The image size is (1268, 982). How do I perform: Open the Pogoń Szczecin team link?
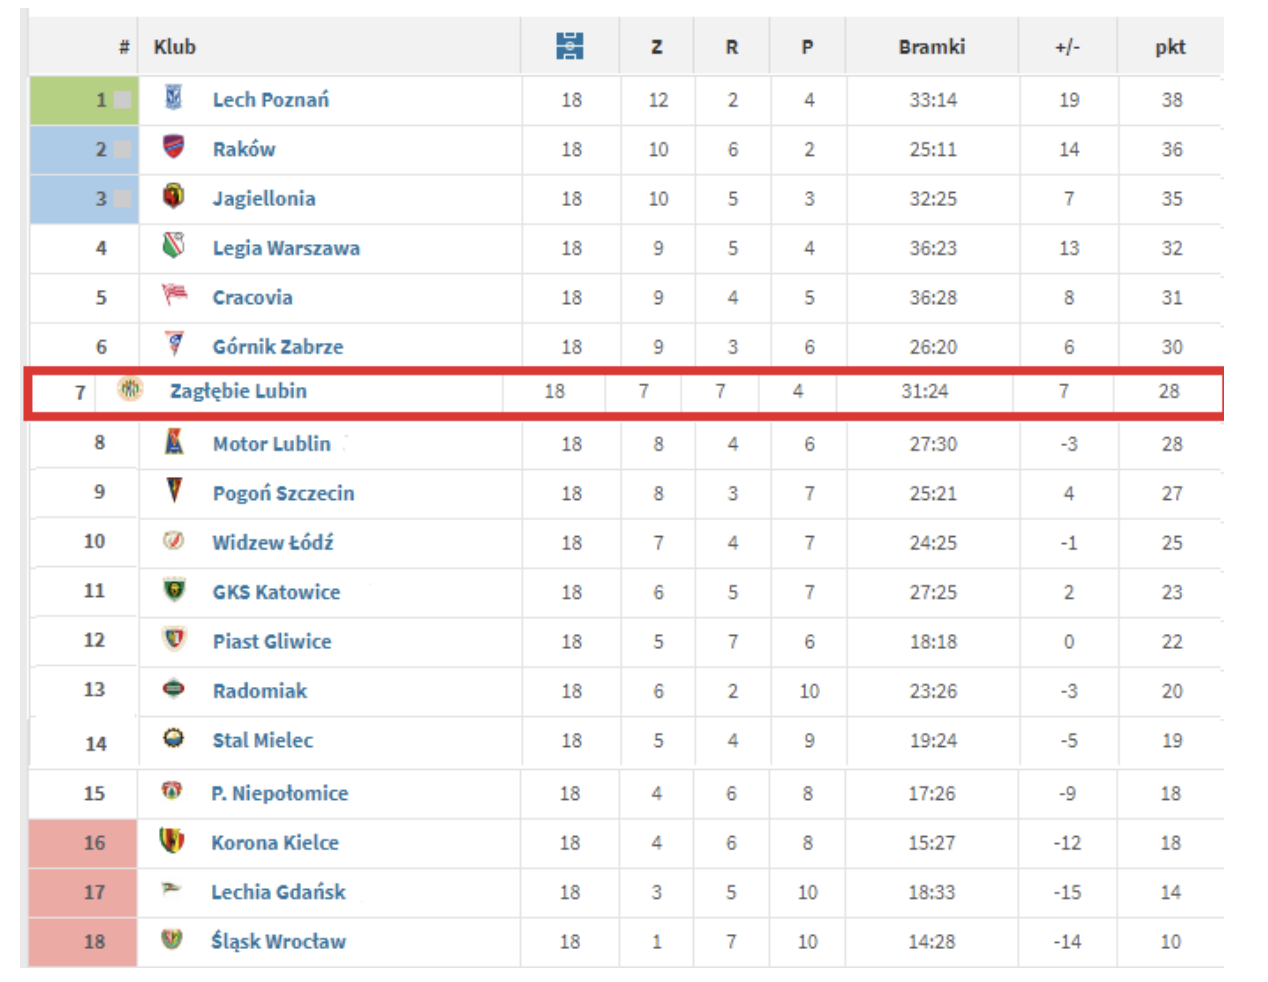pyautogui.click(x=283, y=493)
